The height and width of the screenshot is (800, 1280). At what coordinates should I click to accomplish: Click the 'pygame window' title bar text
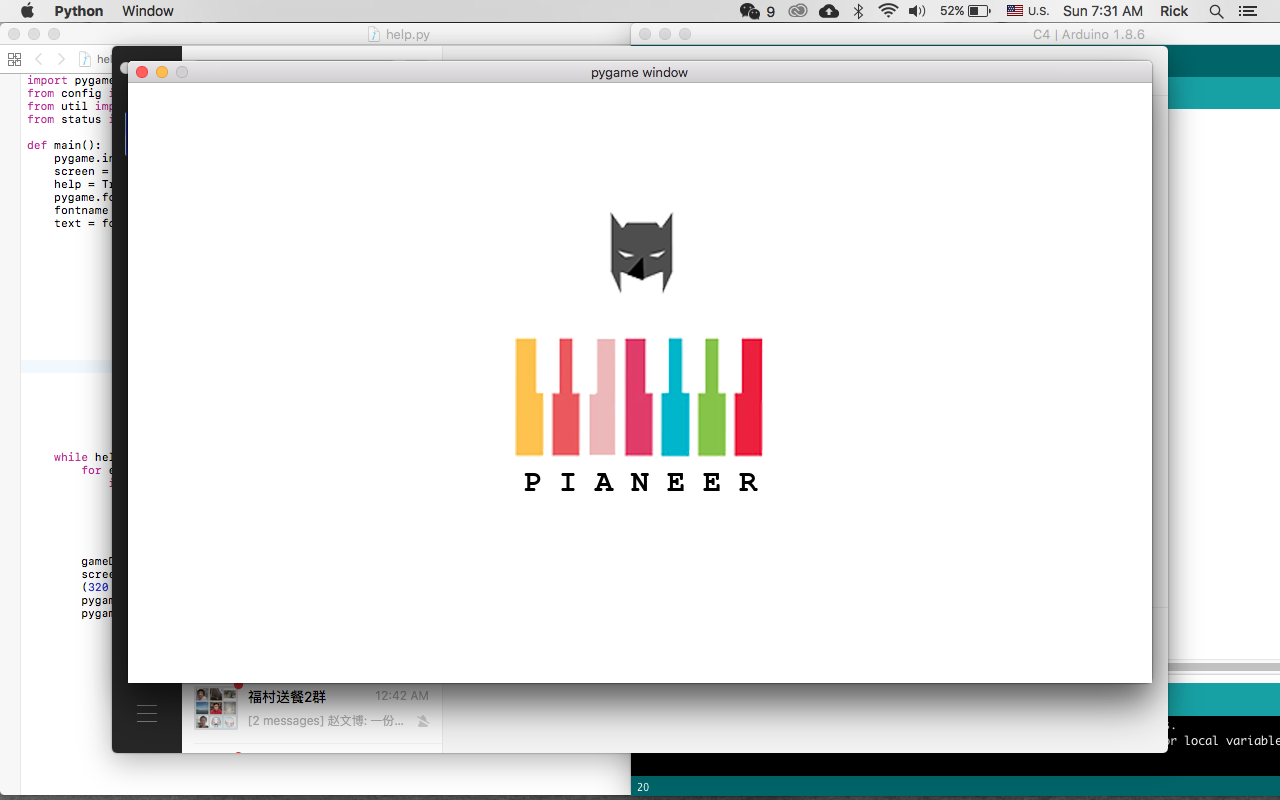pyautogui.click(x=639, y=72)
